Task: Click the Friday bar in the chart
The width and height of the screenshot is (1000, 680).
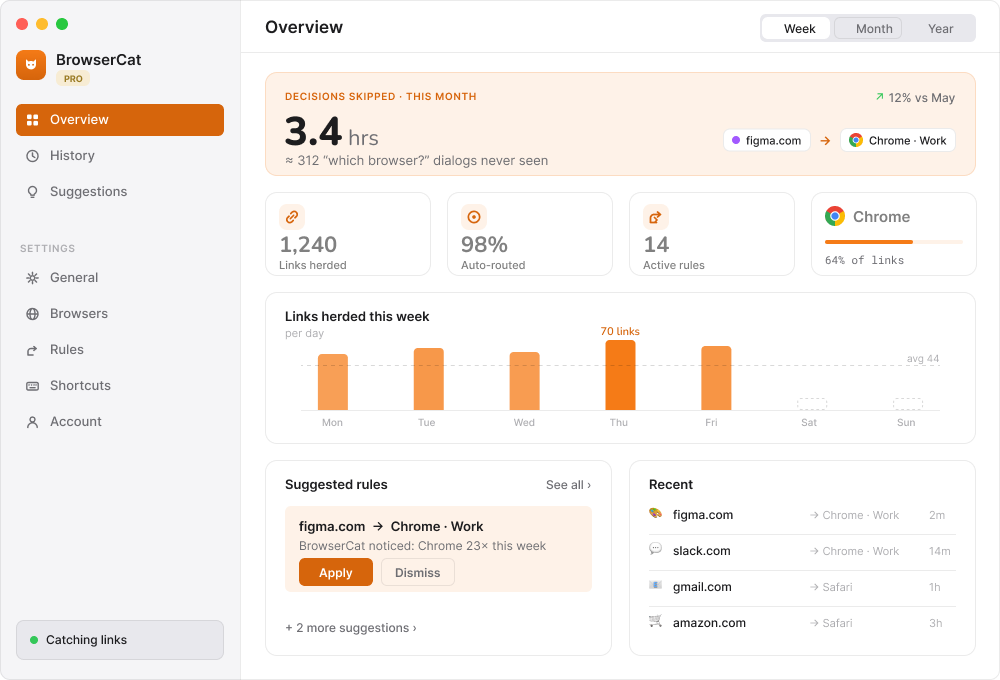Action: pos(716,378)
